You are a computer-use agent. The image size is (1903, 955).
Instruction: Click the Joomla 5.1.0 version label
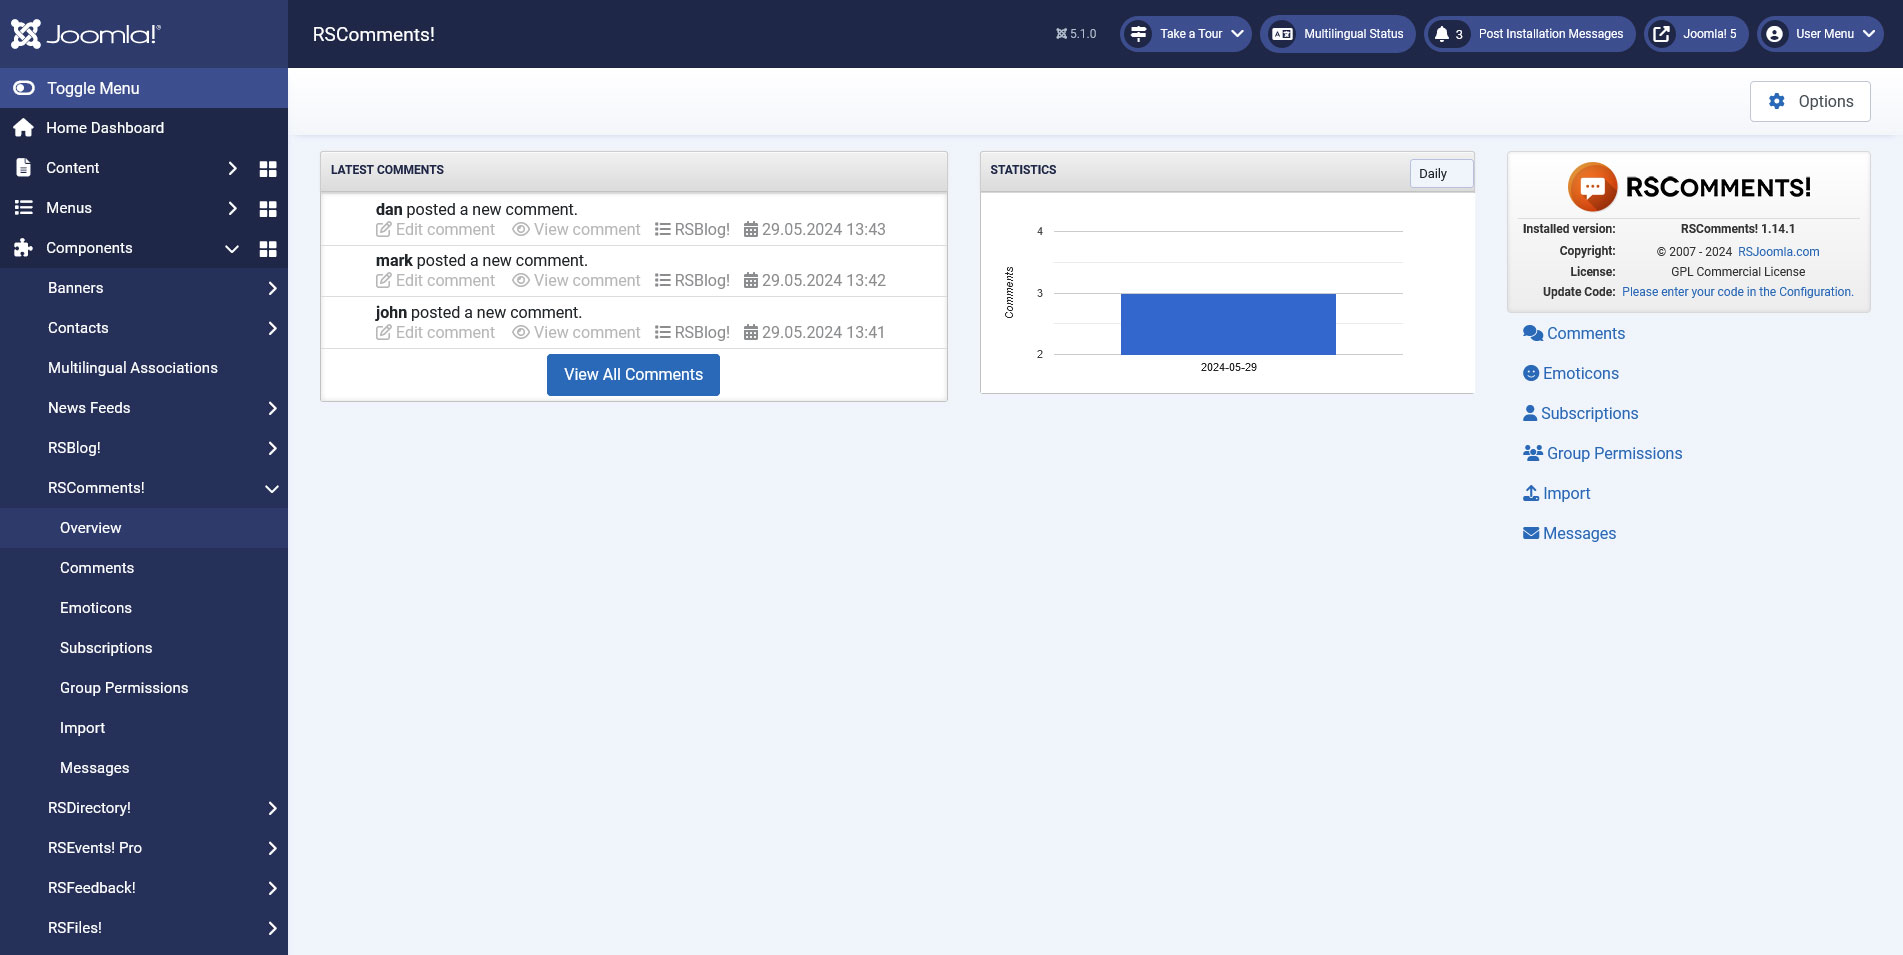click(x=1076, y=34)
